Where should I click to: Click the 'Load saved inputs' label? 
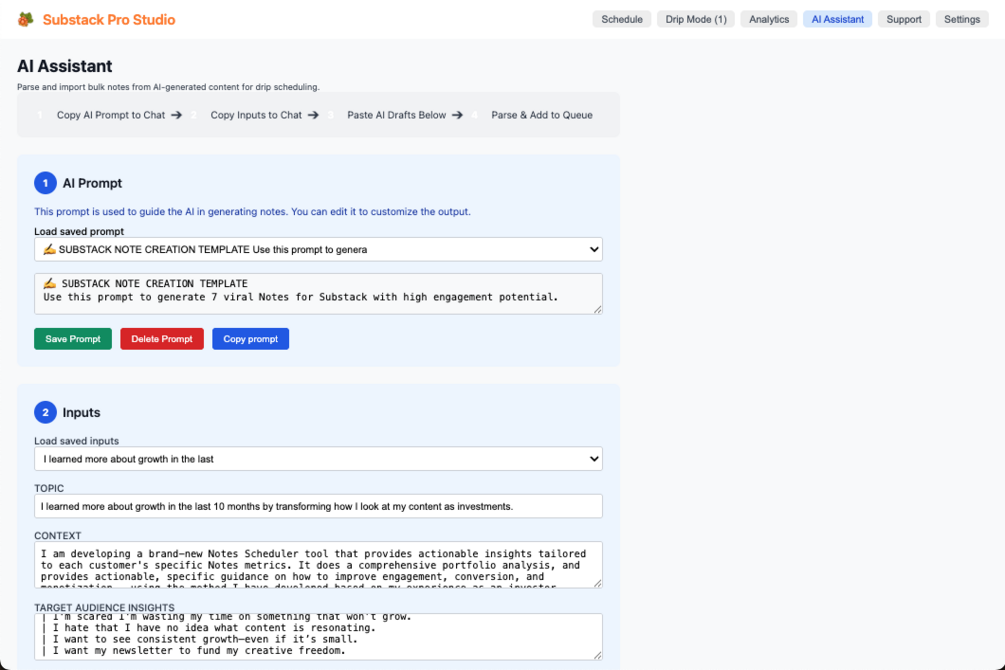click(x=76, y=441)
